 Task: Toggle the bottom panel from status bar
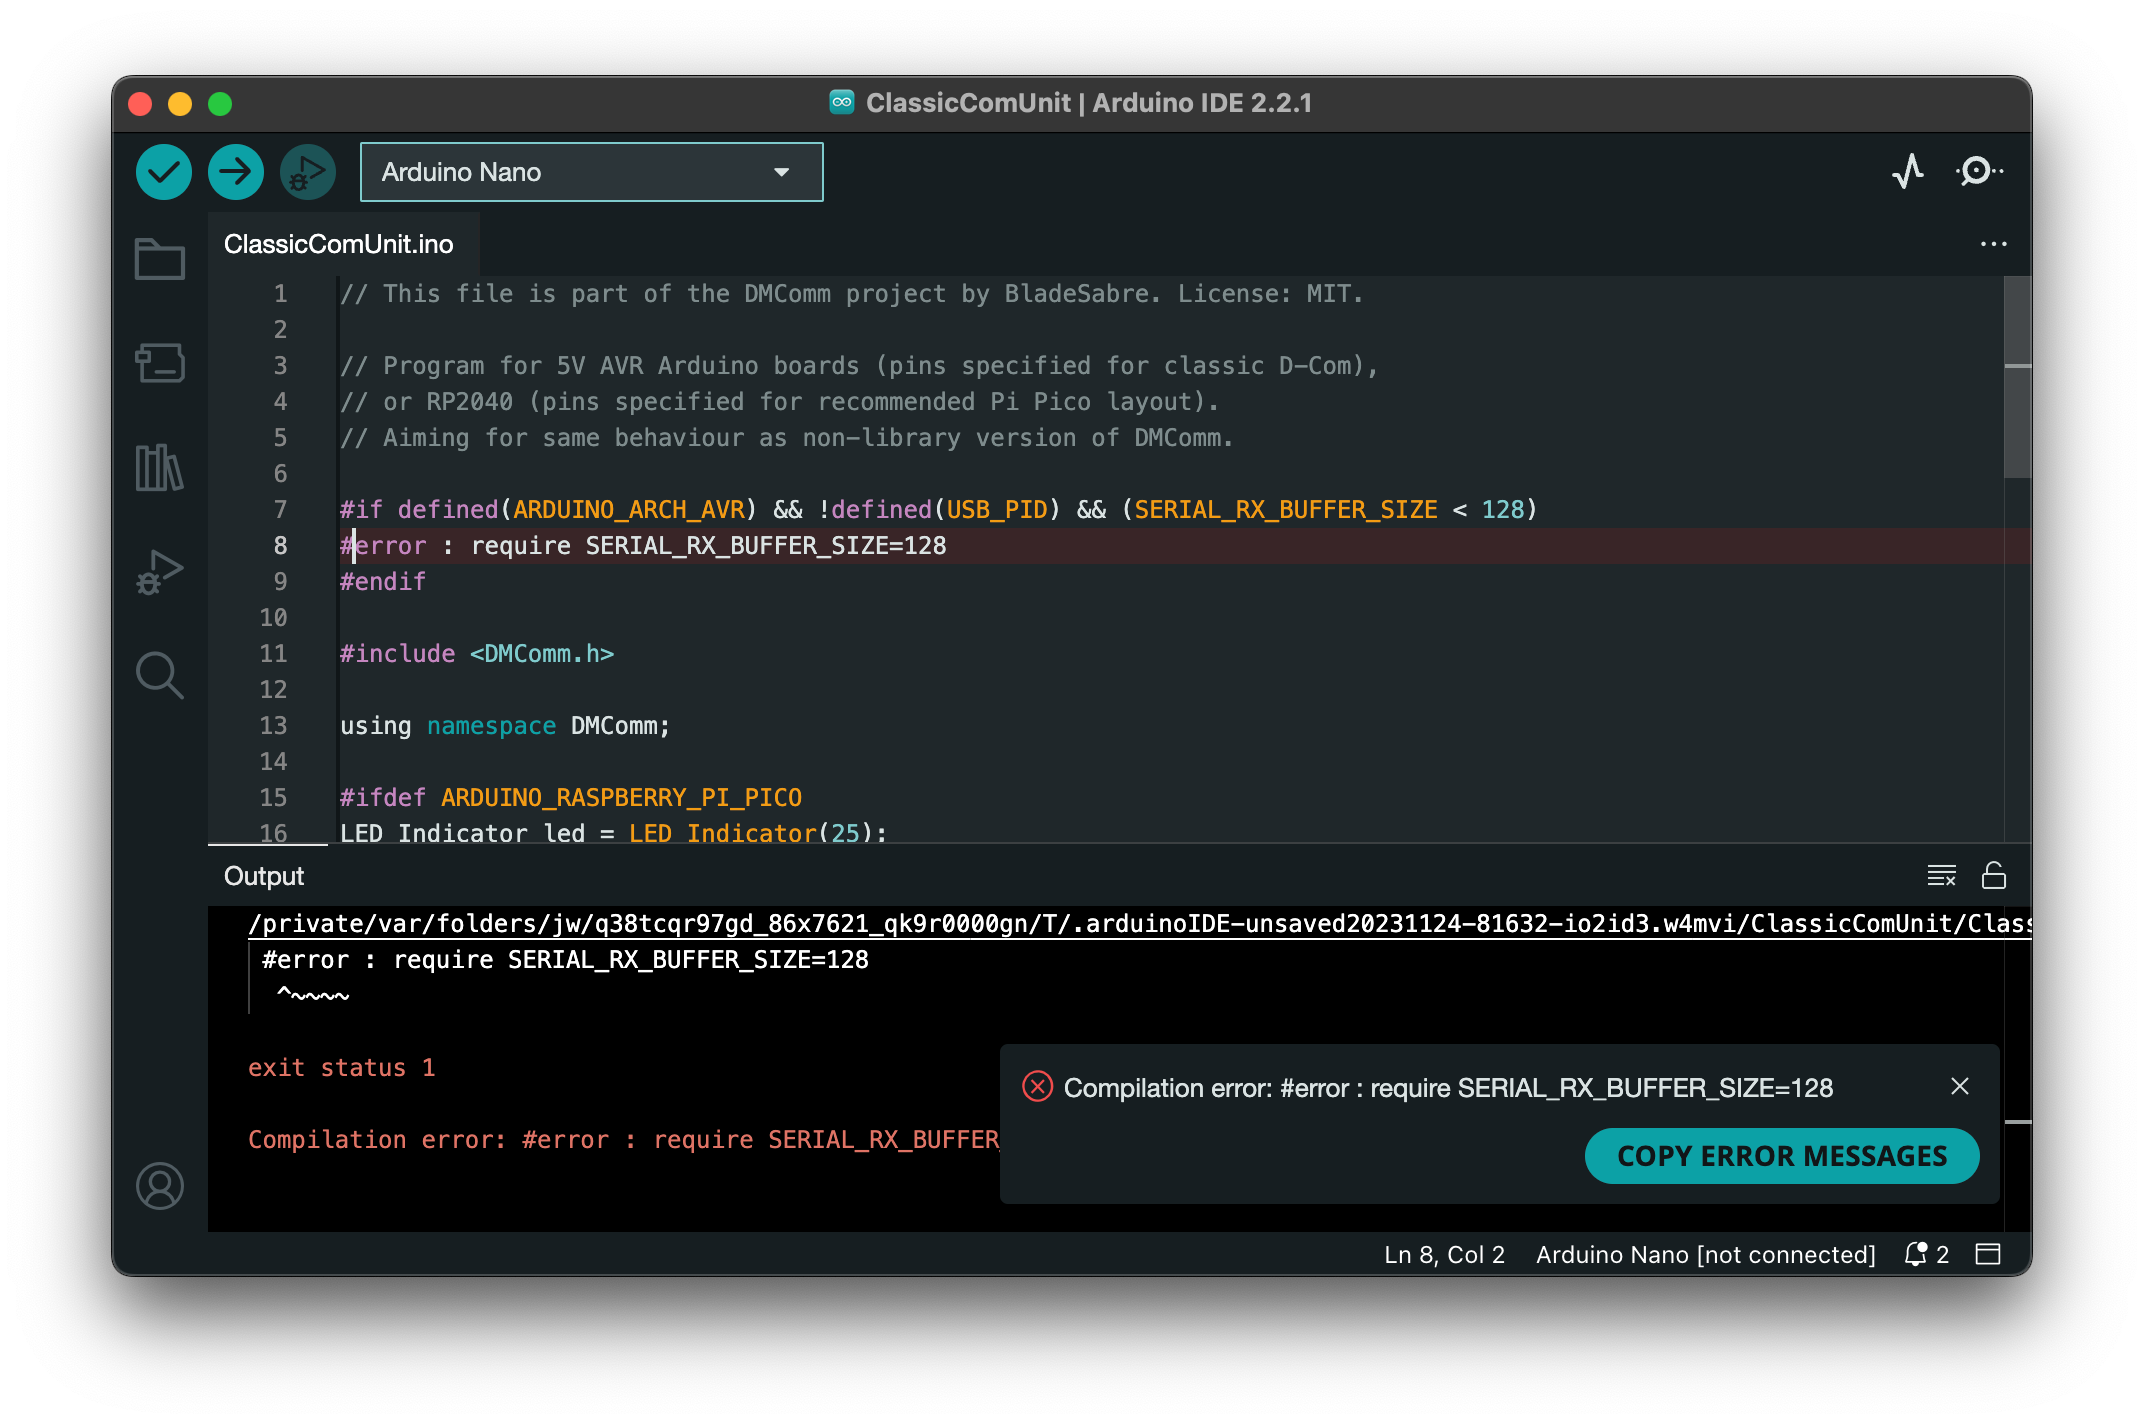tap(1988, 1254)
